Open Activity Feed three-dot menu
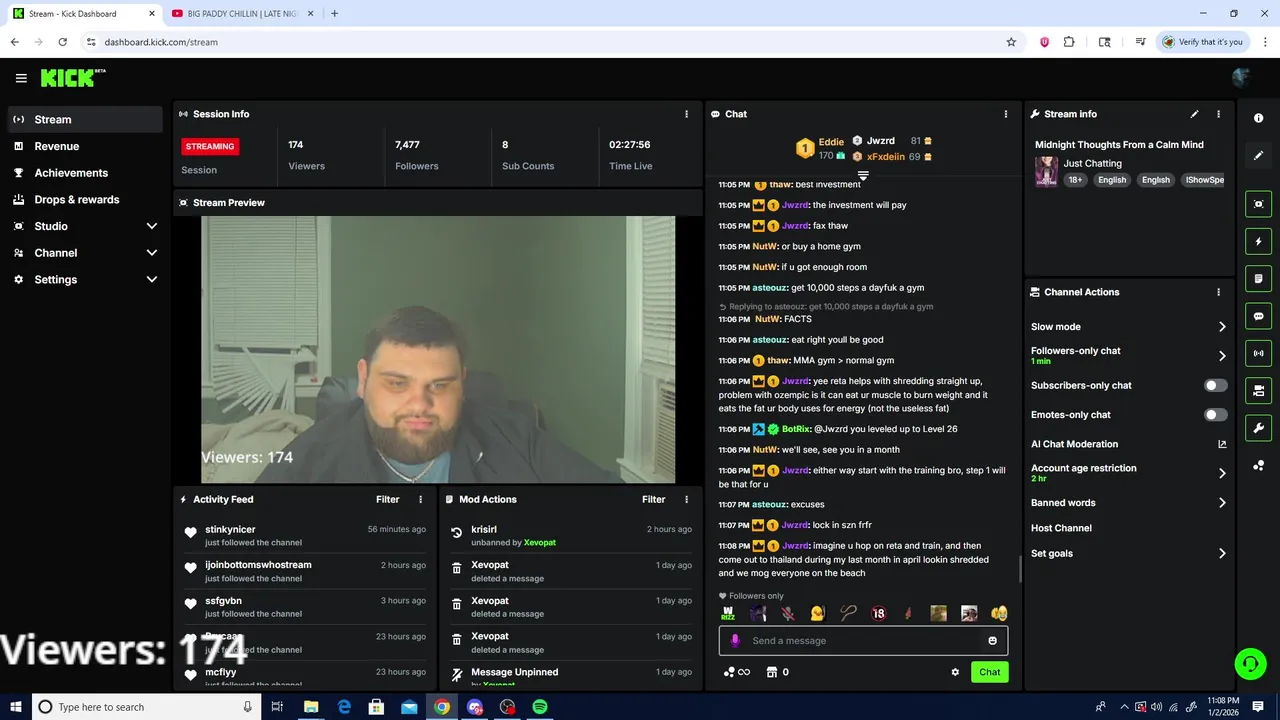 tap(420, 499)
